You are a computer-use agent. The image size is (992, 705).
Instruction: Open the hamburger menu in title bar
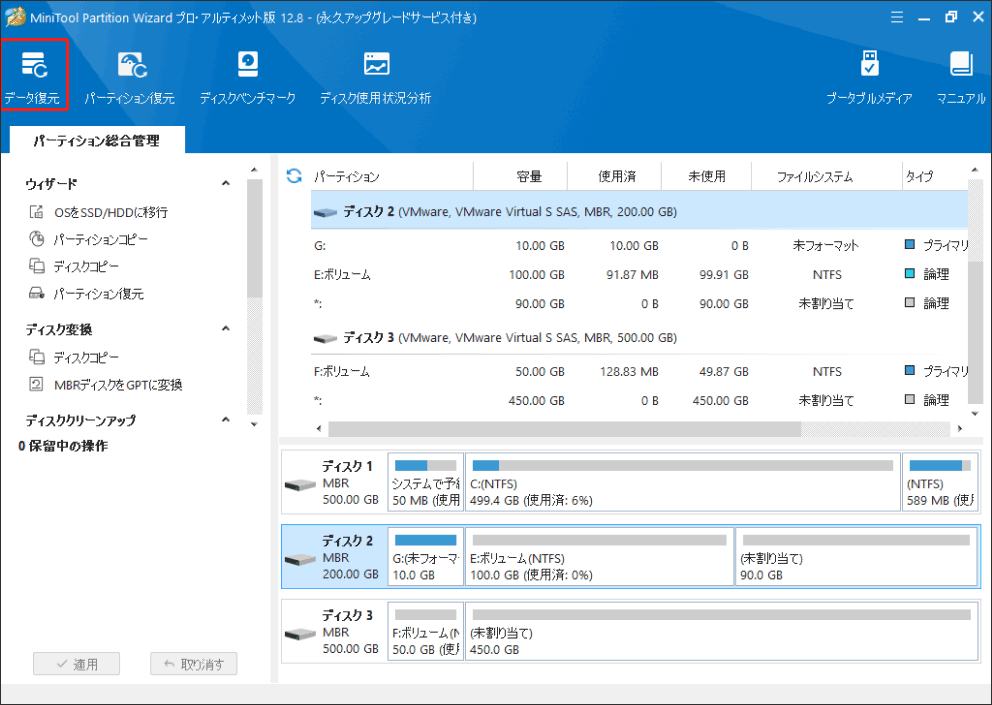tap(896, 17)
